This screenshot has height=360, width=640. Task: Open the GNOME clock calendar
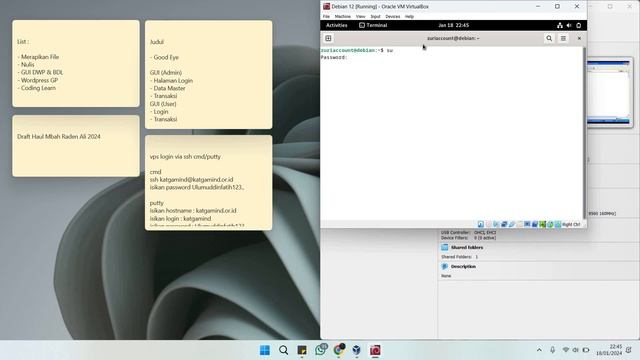453,25
